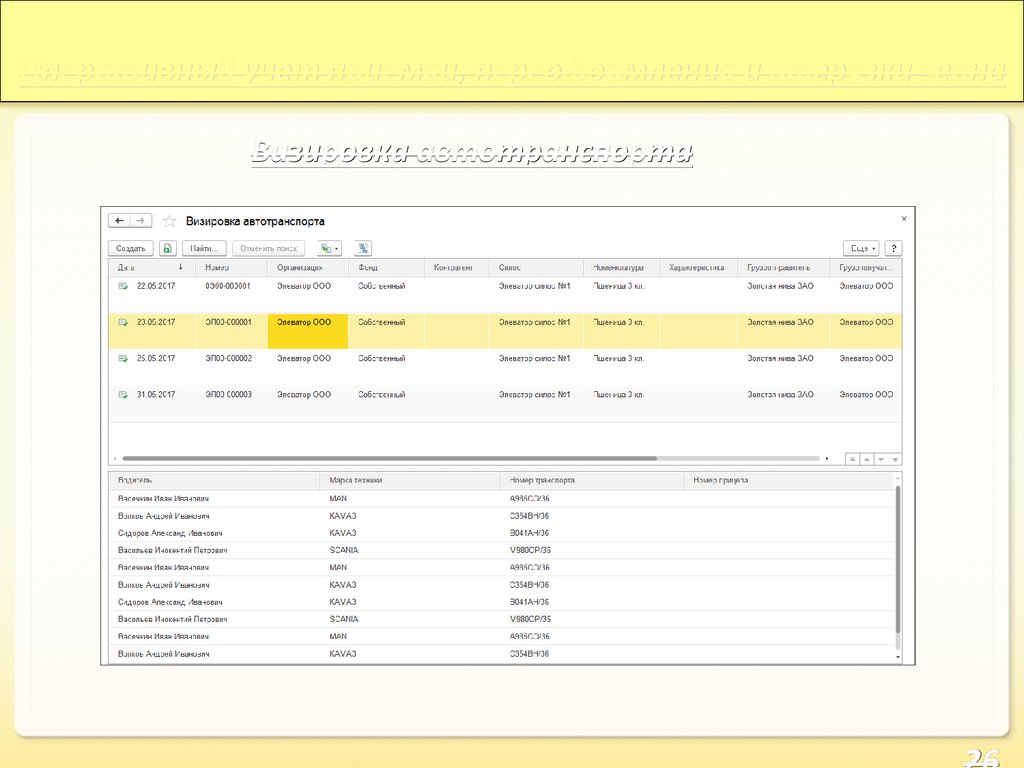The image size is (1024, 768).
Task: Click vertical scrollbar of the drivers table
Action: 898,560
